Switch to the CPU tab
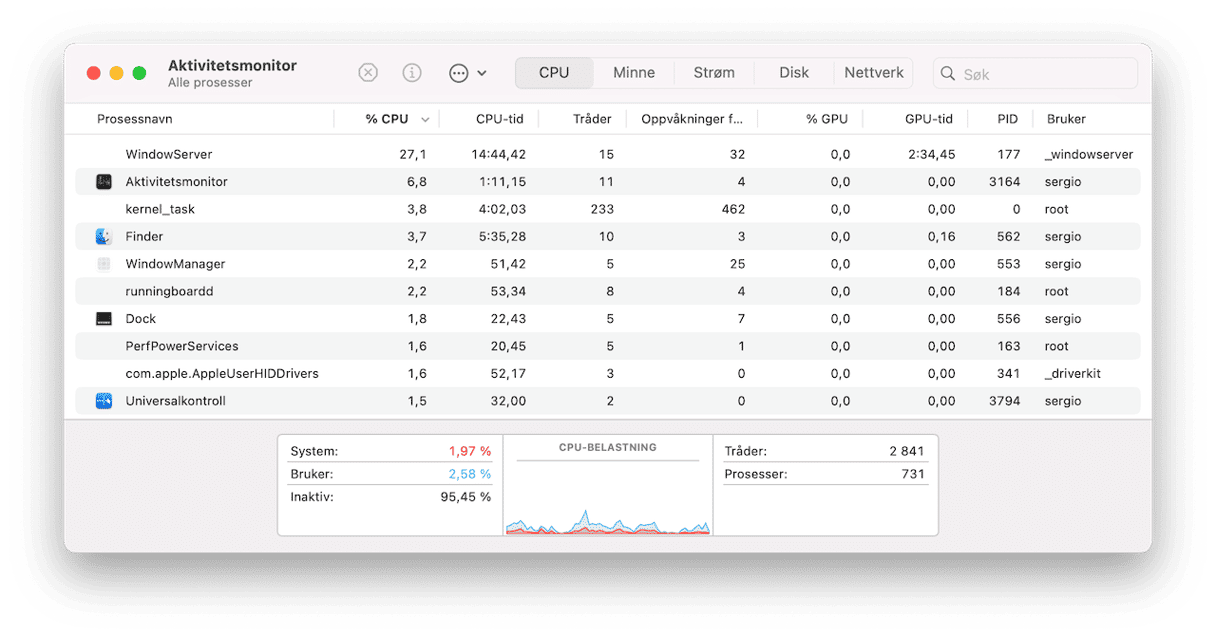Image resolution: width=1216 pixels, height=637 pixels. point(554,73)
